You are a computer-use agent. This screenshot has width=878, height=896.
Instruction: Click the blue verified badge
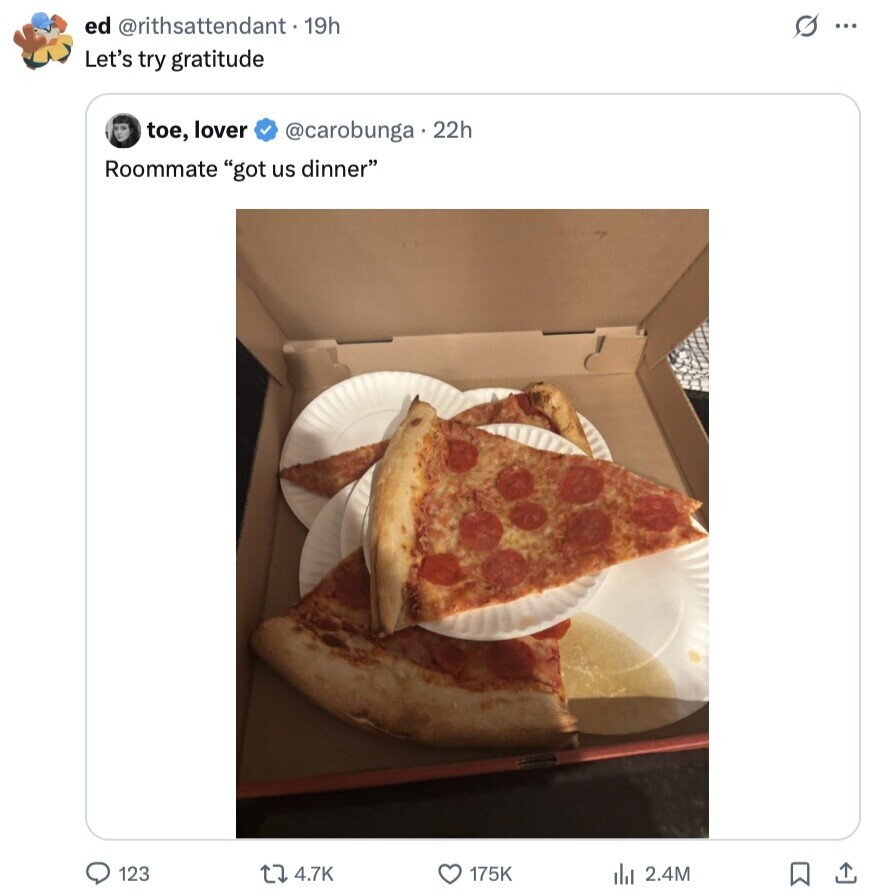[x=265, y=130]
